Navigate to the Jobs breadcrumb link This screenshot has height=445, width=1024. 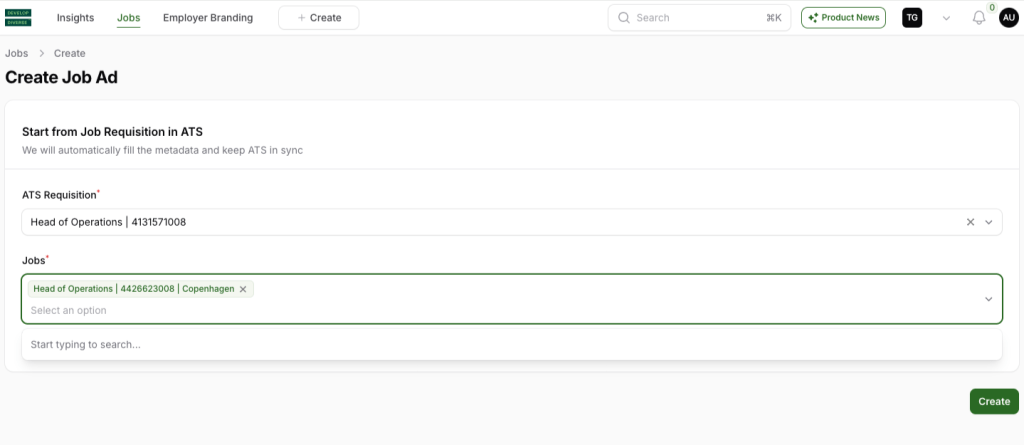point(17,53)
